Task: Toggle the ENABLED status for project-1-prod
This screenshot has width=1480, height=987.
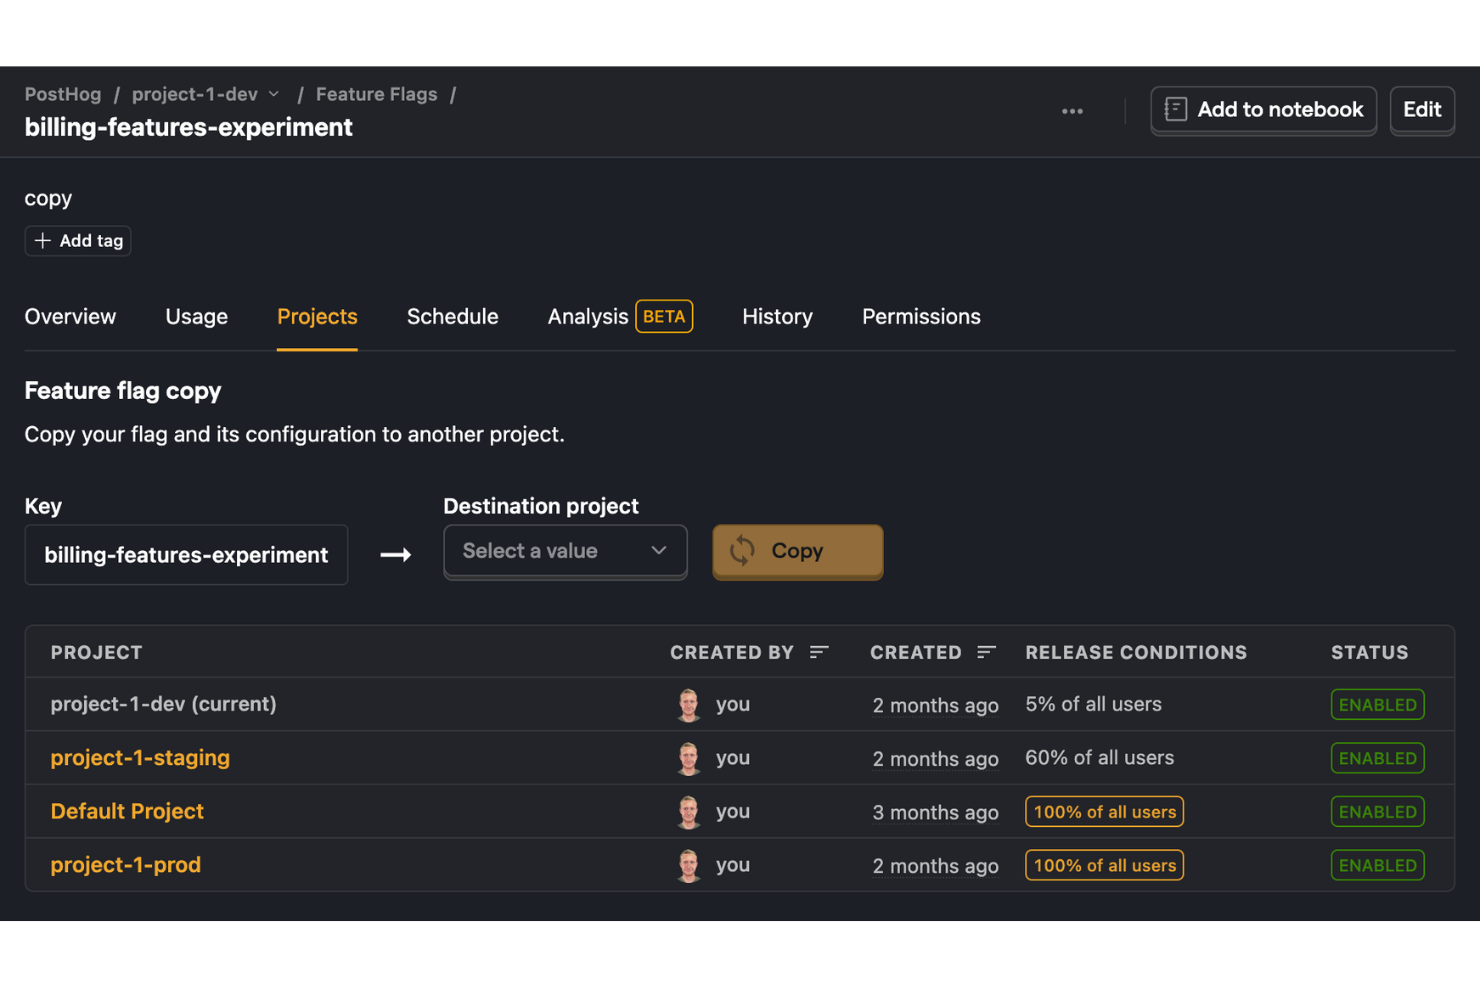Action: (x=1377, y=864)
